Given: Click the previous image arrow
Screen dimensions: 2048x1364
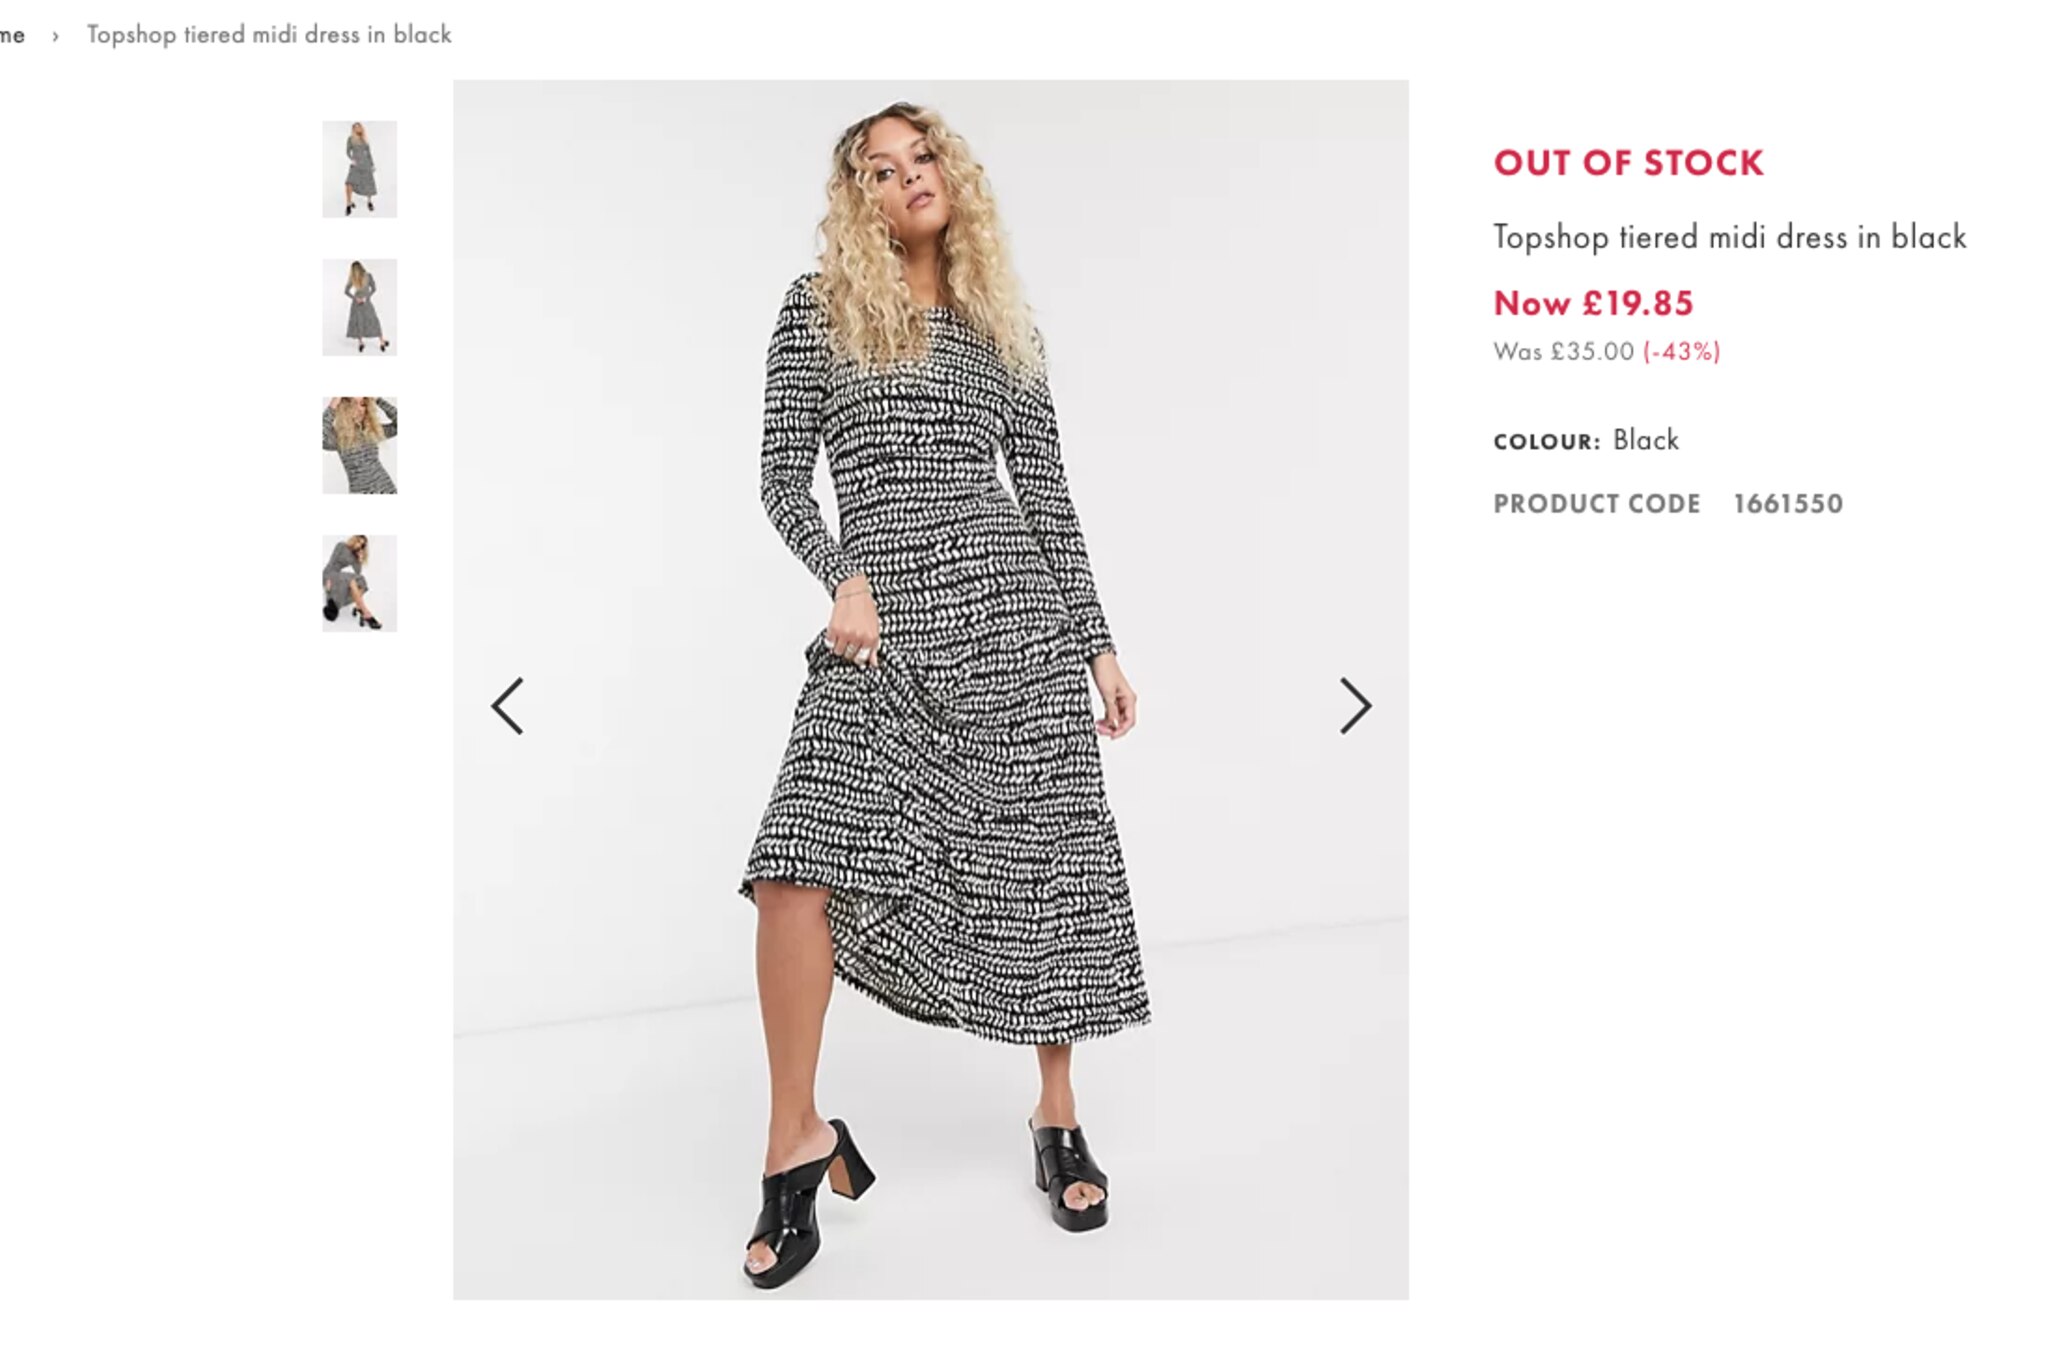Looking at the screenshot, I should 507,706.
